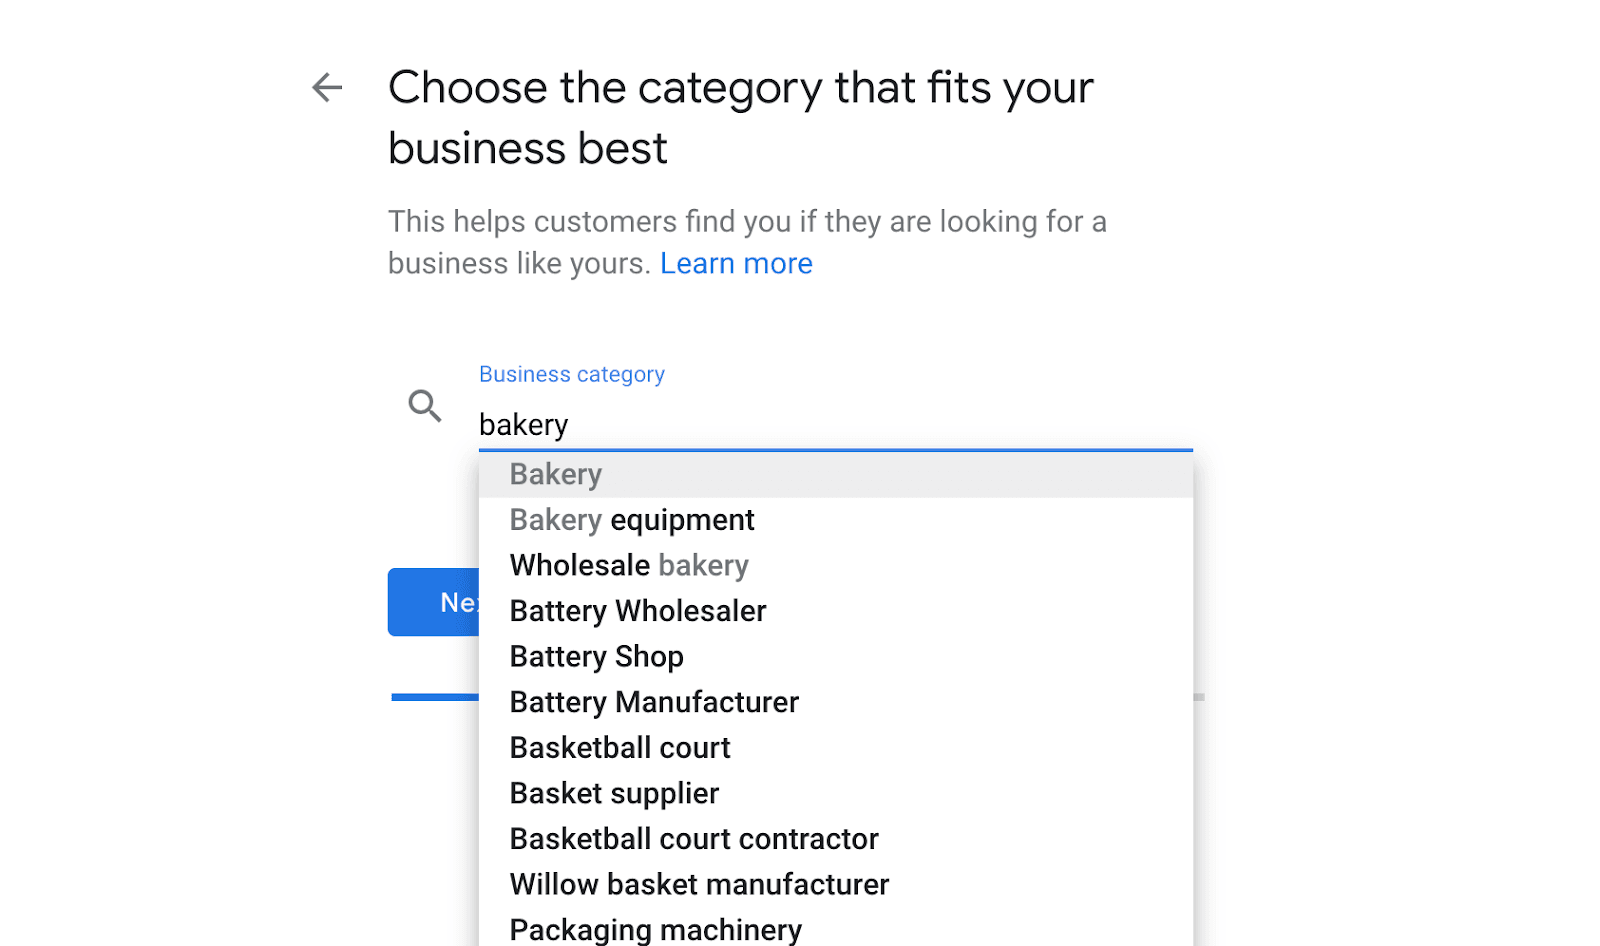Select Basketball court option
This screenshot has width=1600, height=946.
click(620, 748)
